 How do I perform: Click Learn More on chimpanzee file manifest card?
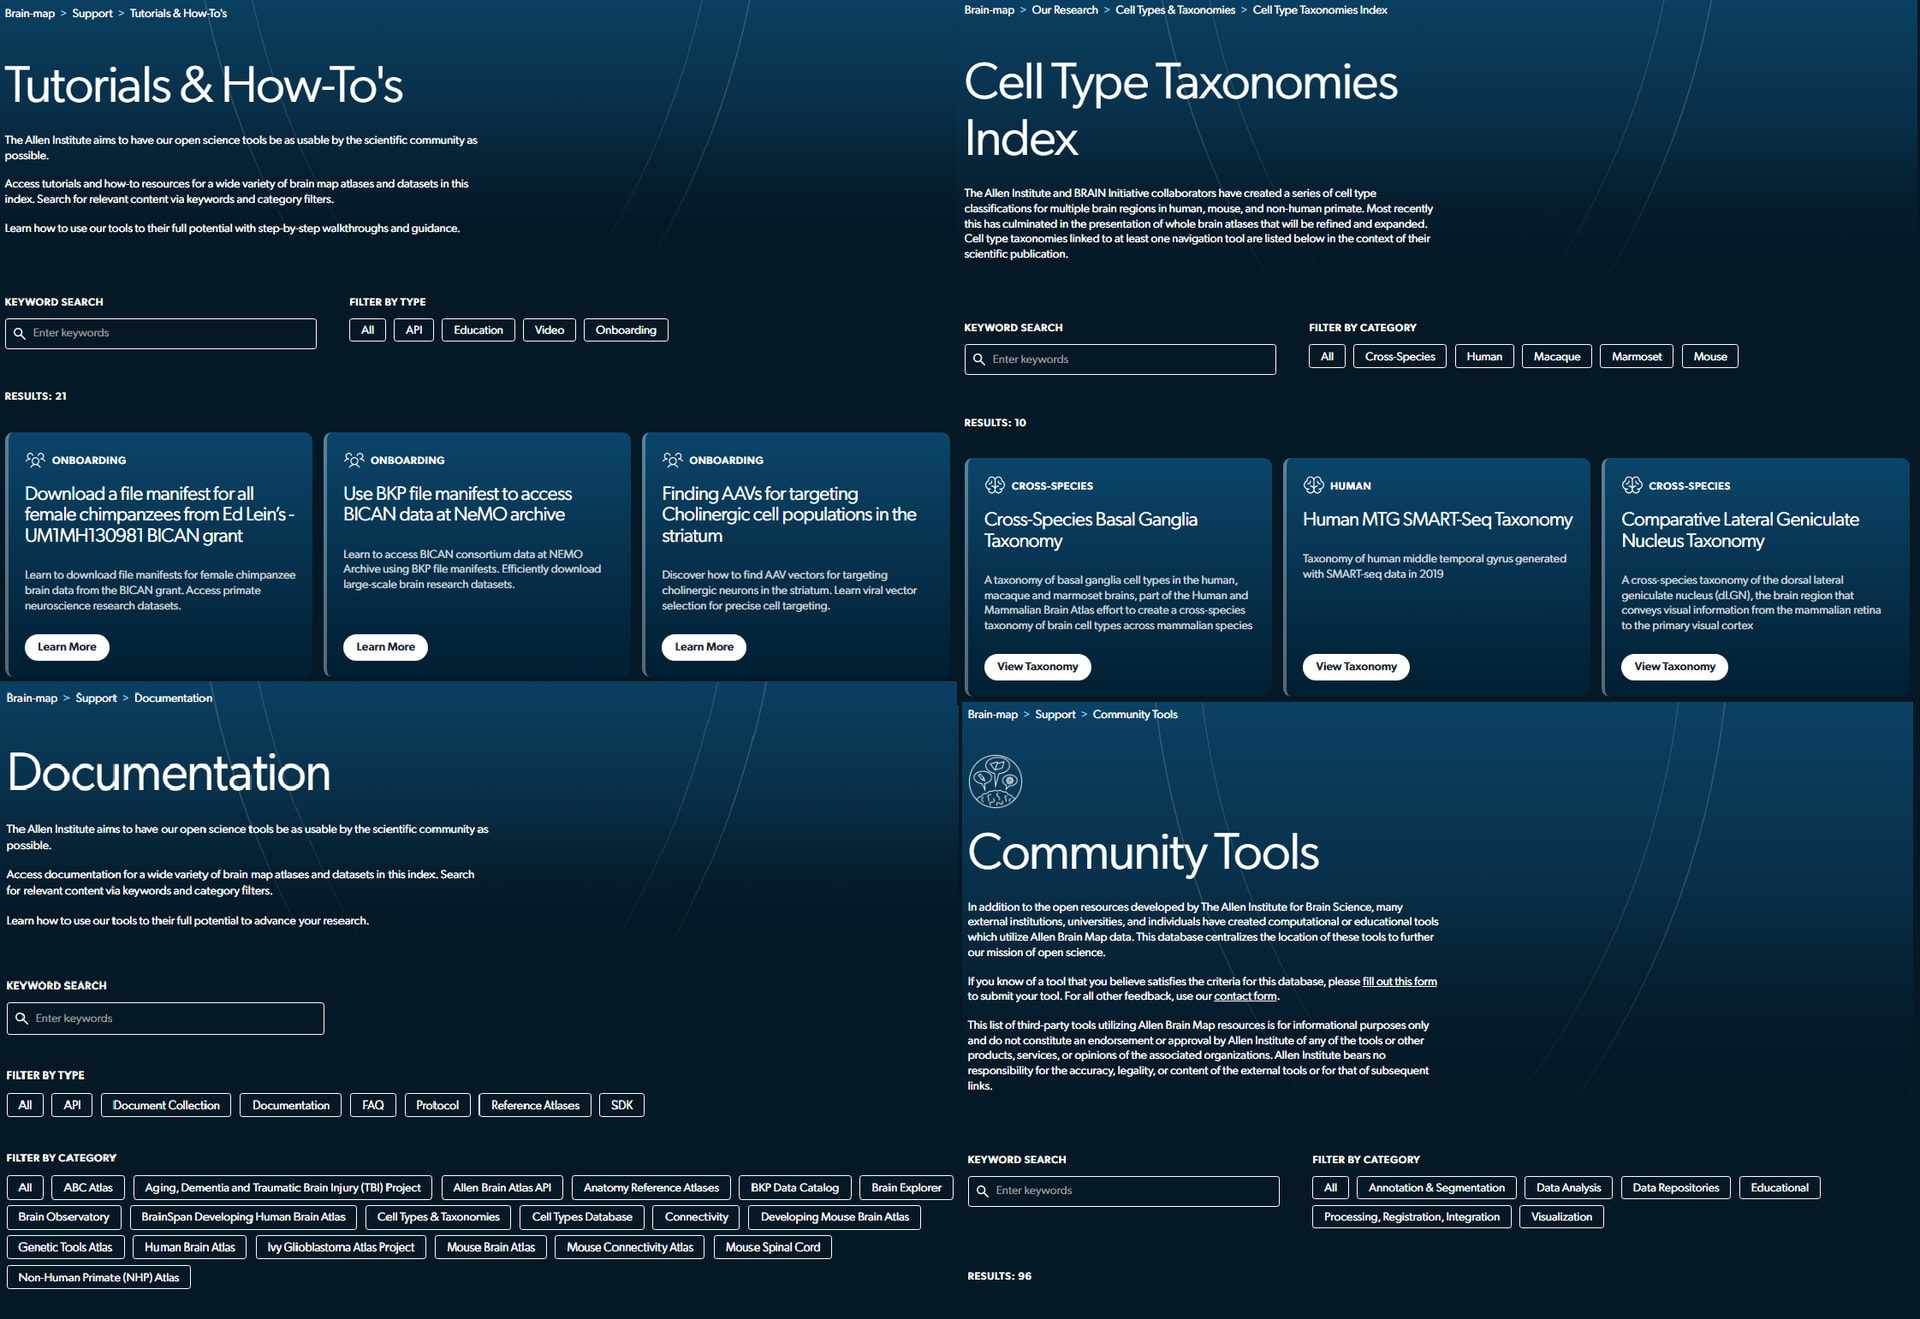pos(67,647)
